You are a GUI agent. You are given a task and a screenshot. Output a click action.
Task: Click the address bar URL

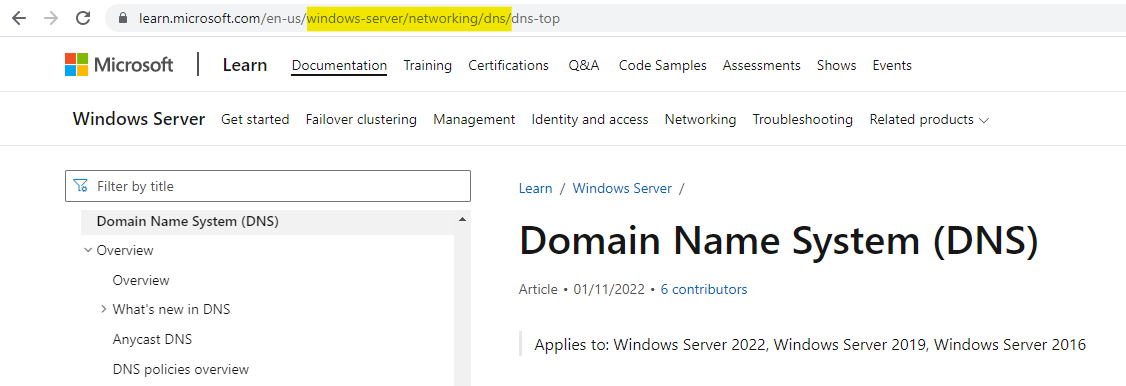coord(349,19)
